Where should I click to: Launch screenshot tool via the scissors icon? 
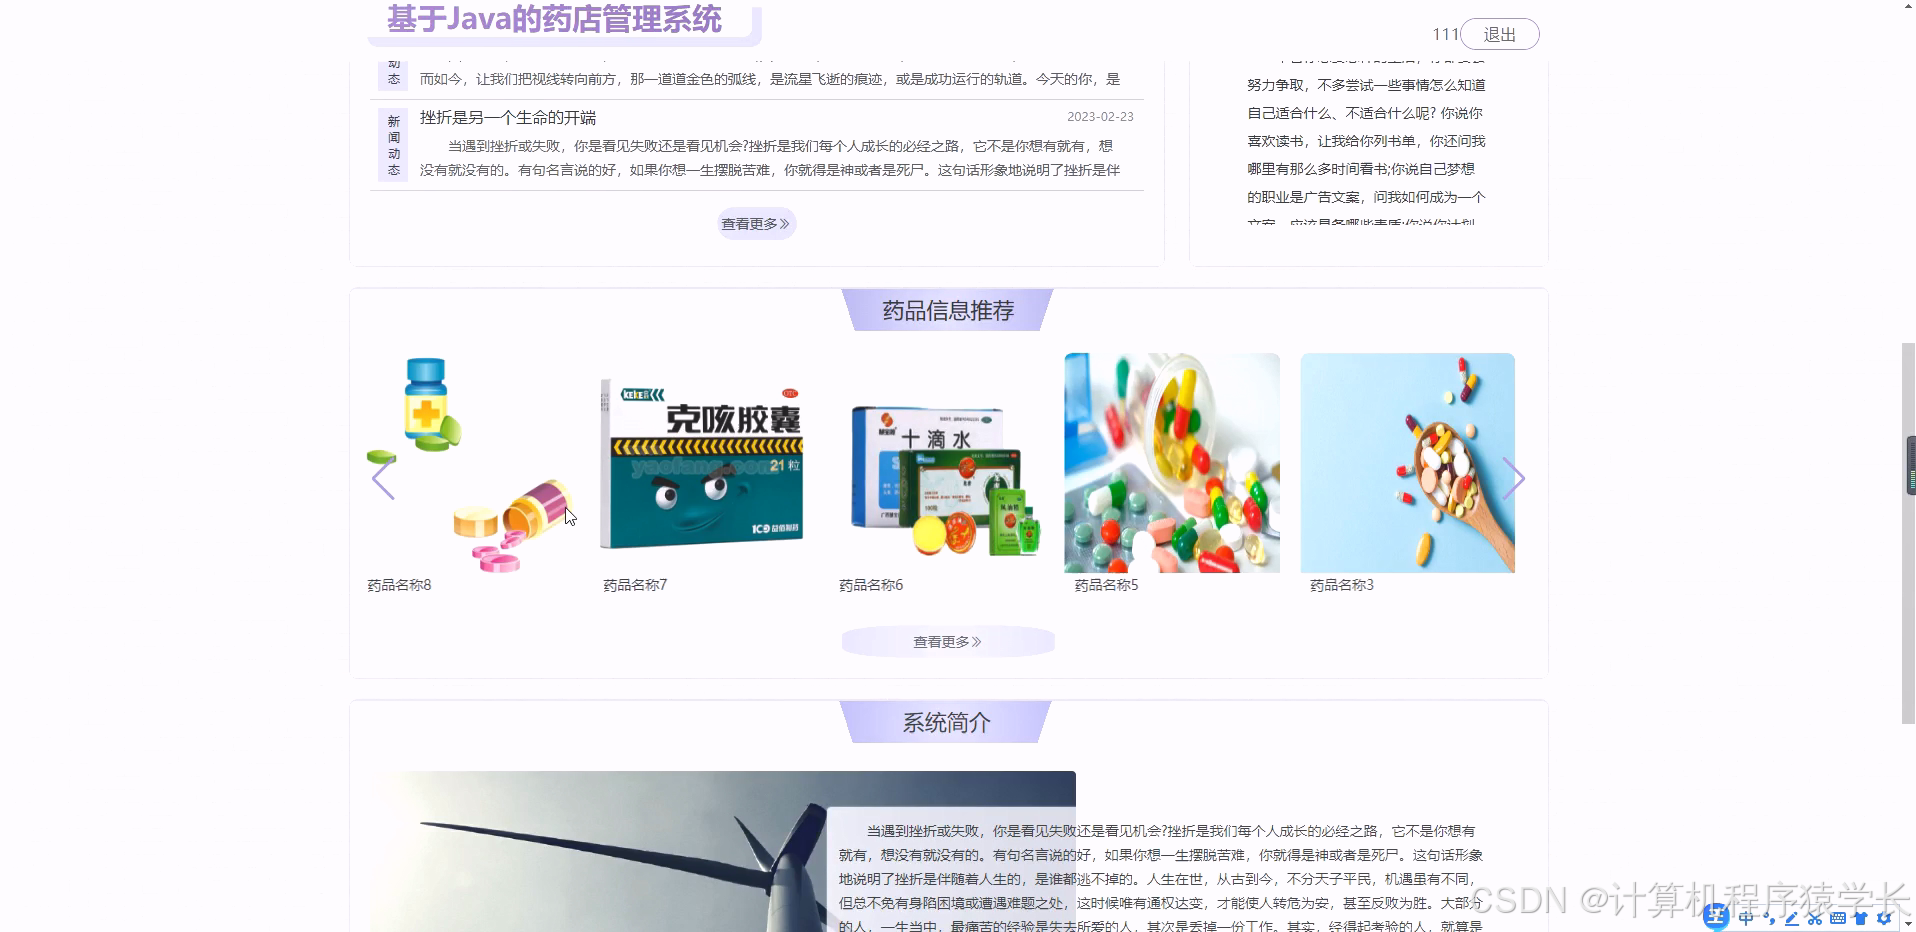coord(1814,917)
